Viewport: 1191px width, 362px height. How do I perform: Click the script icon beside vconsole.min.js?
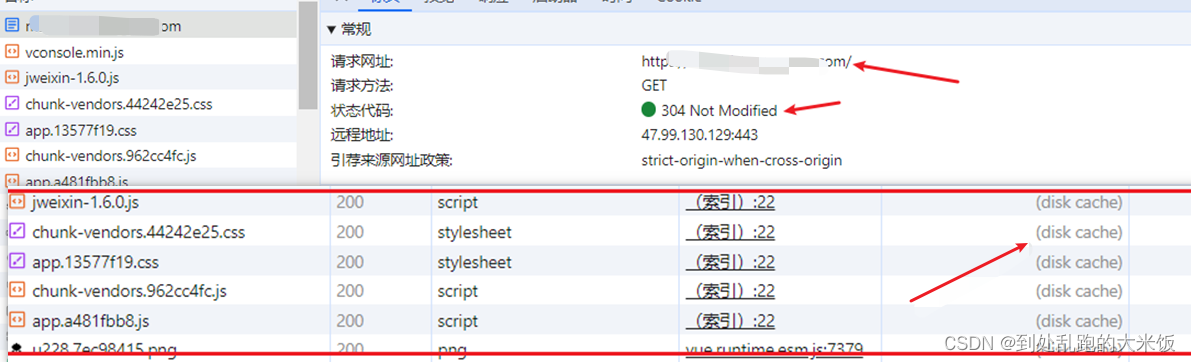pyautogui.click(x=11, y=52)
